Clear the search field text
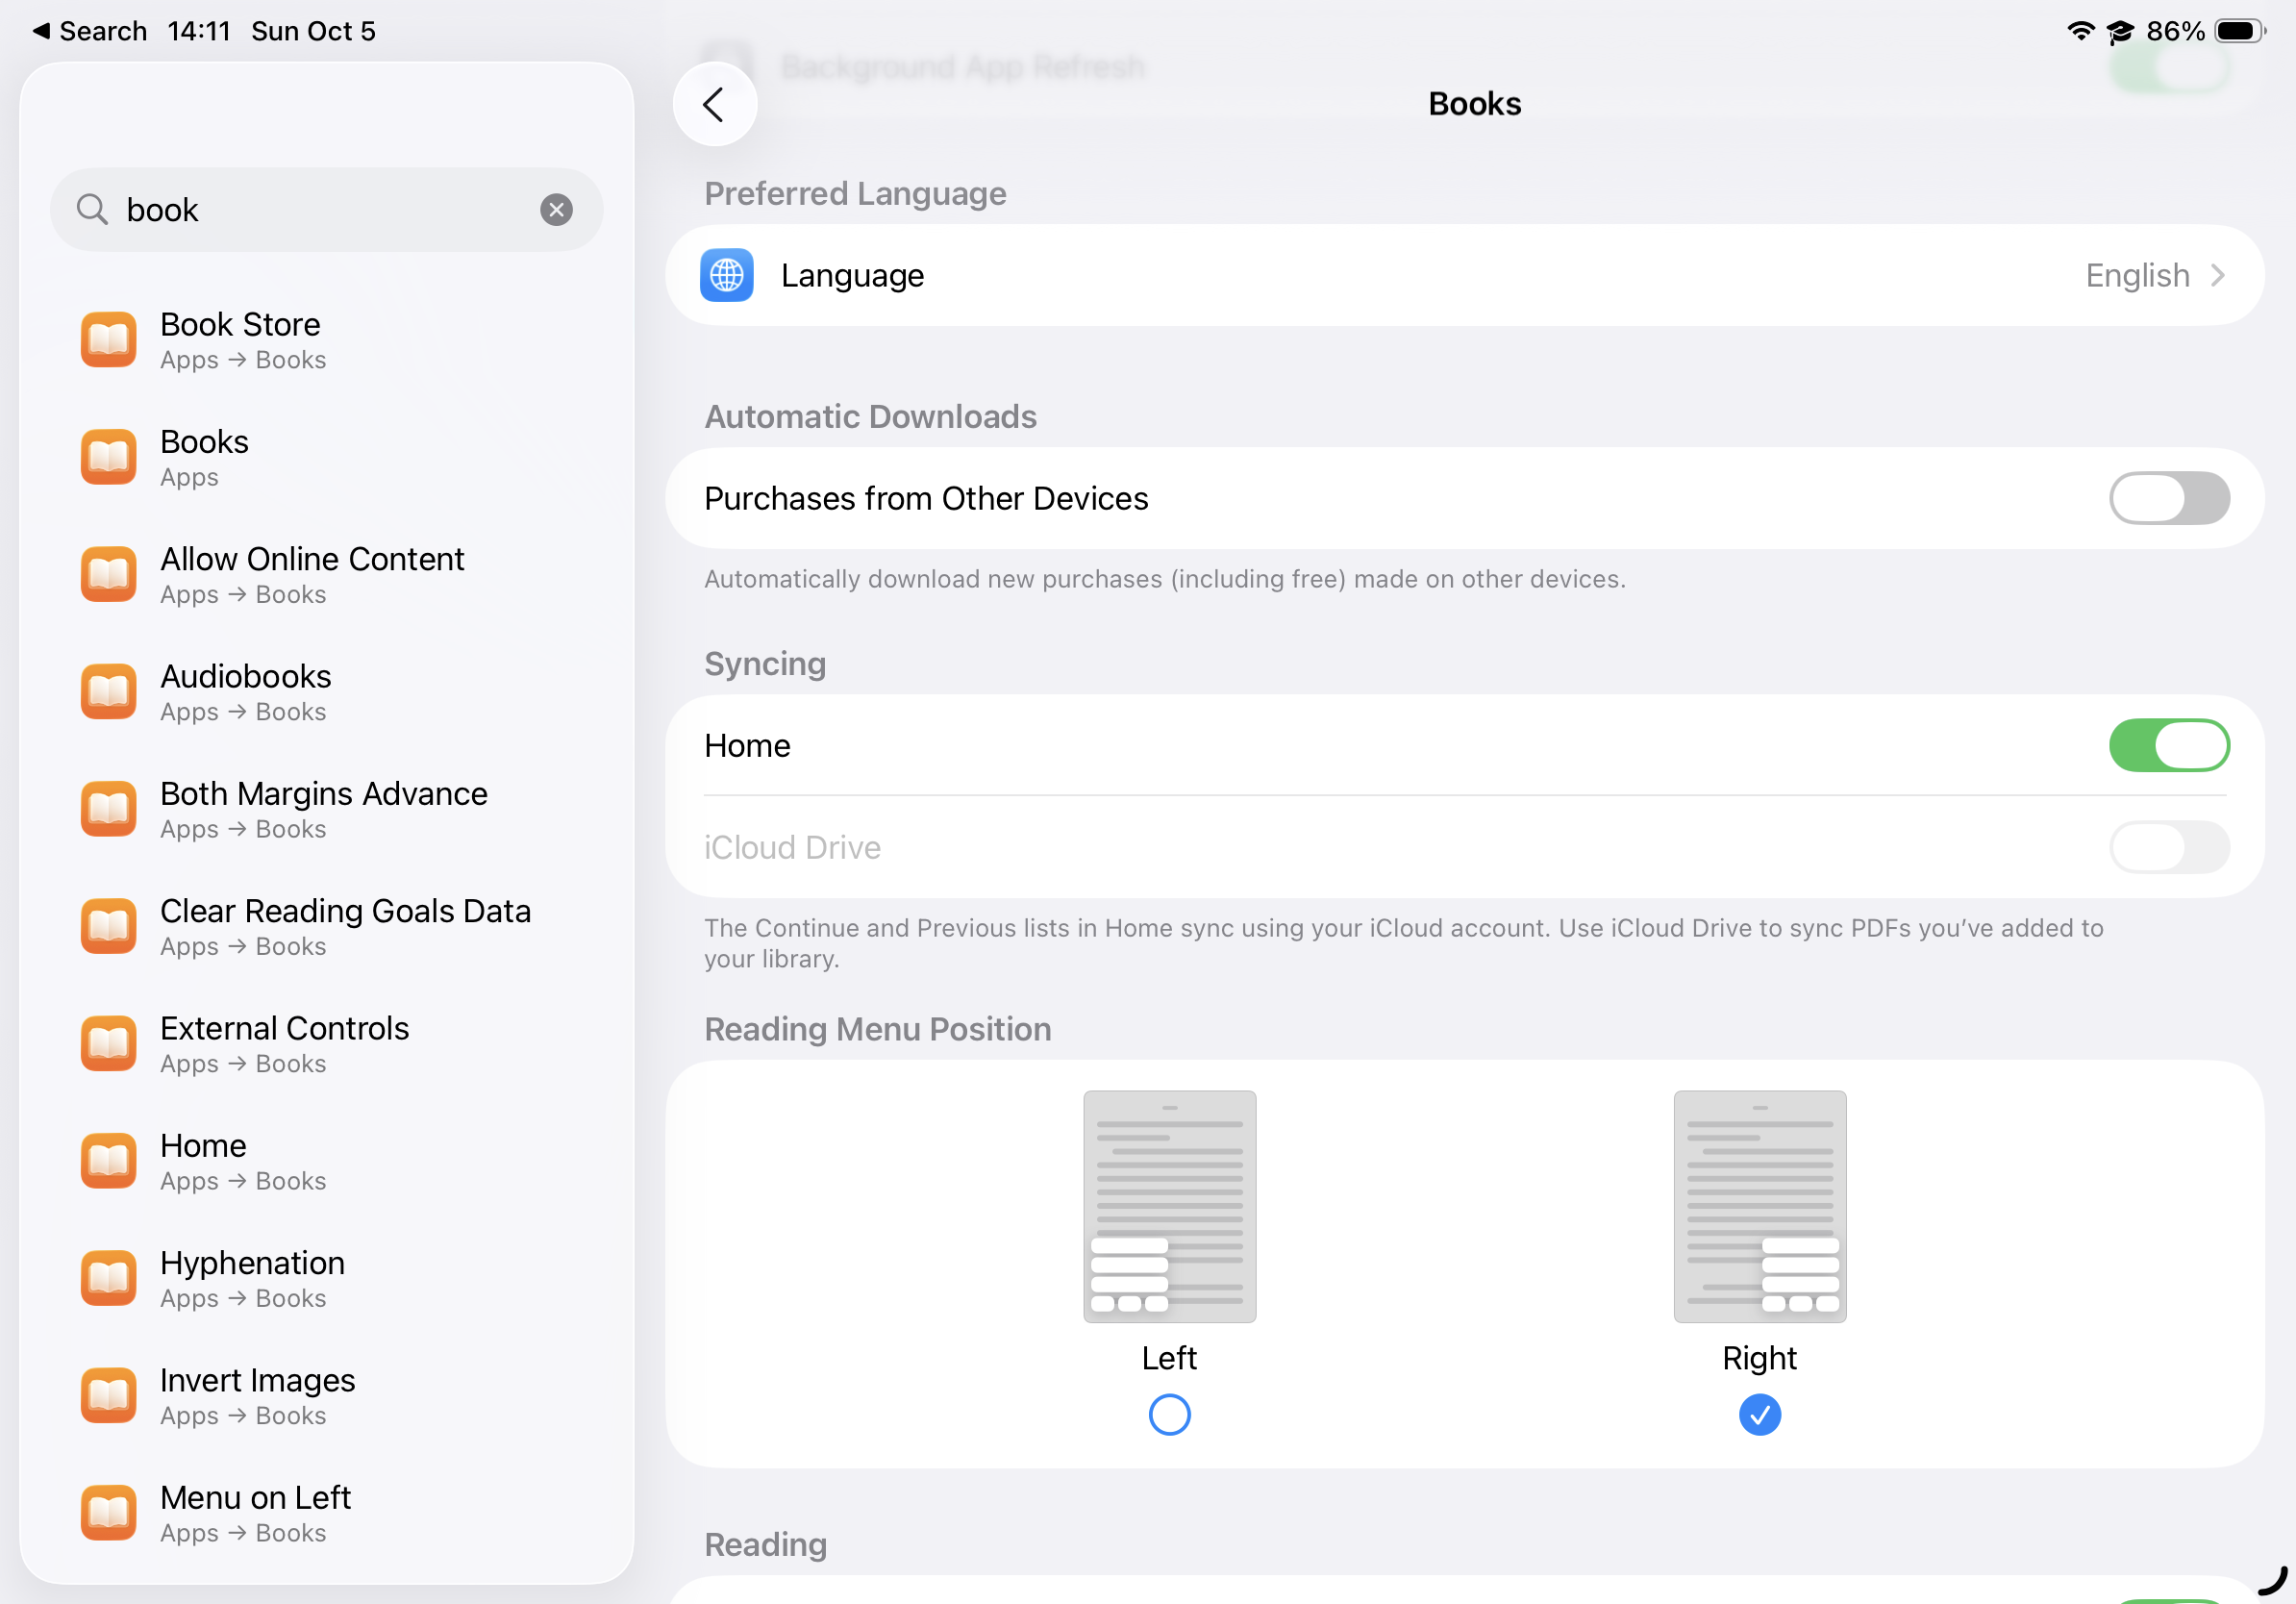The image size is (2296, 1604). (x=556, y=210)
